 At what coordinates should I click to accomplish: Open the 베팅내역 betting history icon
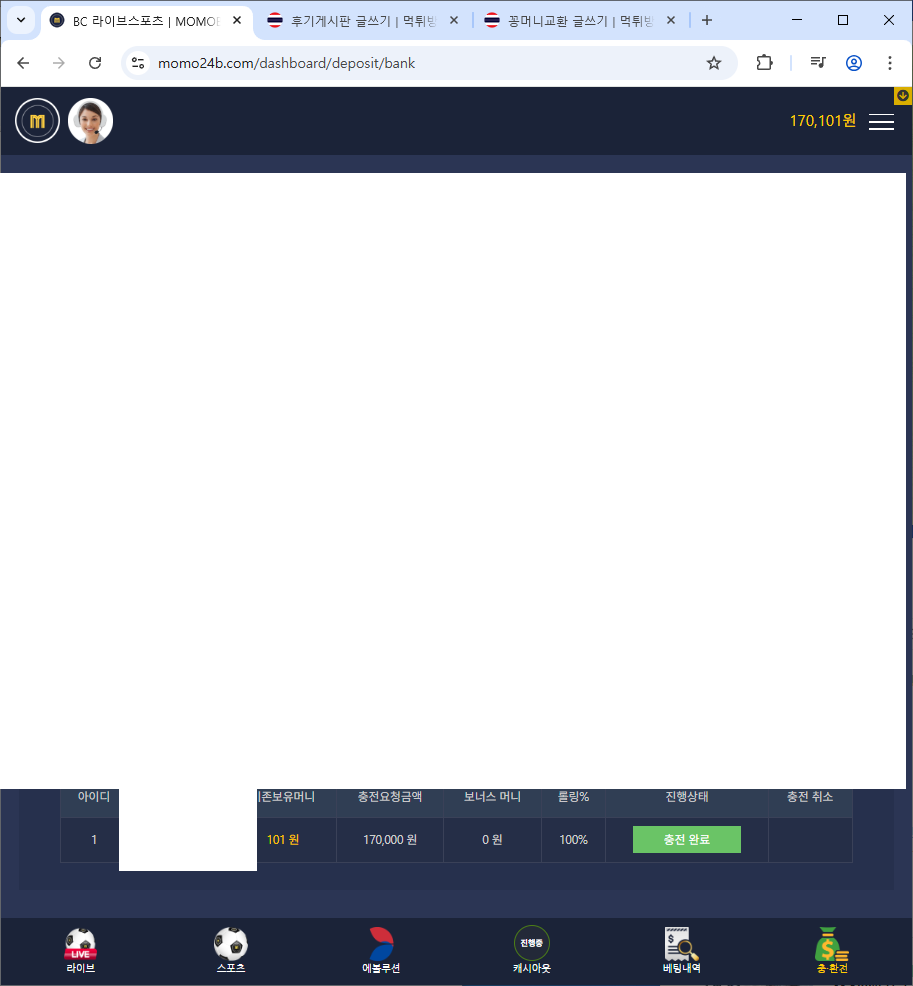681,949
